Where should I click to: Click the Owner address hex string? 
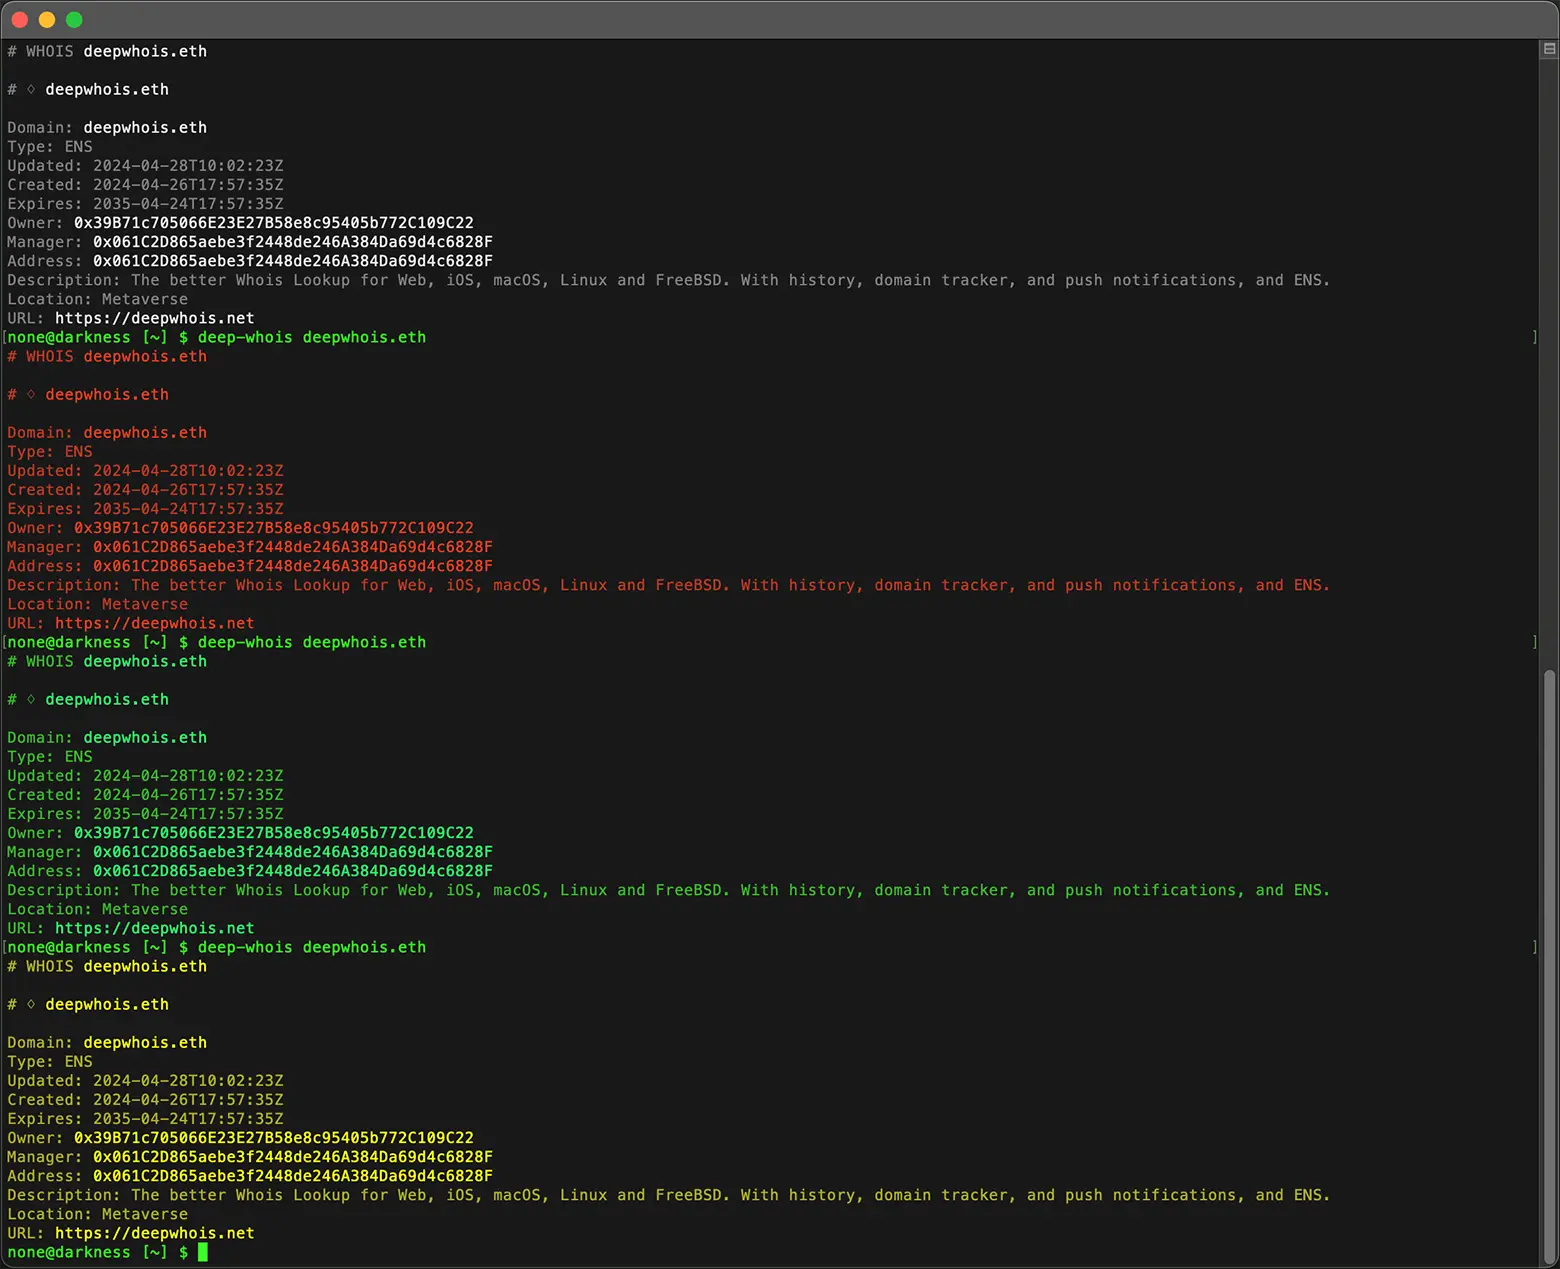[x=273, y=222]
